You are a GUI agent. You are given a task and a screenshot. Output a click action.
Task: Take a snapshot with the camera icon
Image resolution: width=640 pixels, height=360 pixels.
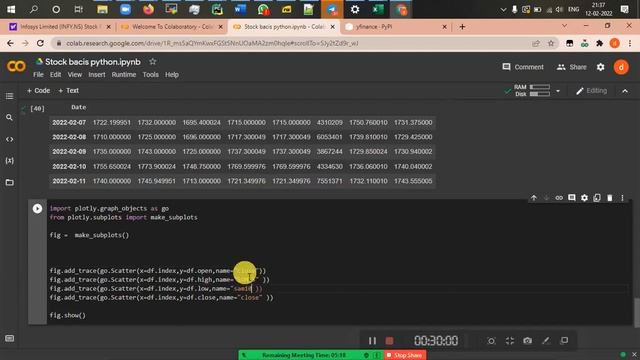click(x=527, y=341)
